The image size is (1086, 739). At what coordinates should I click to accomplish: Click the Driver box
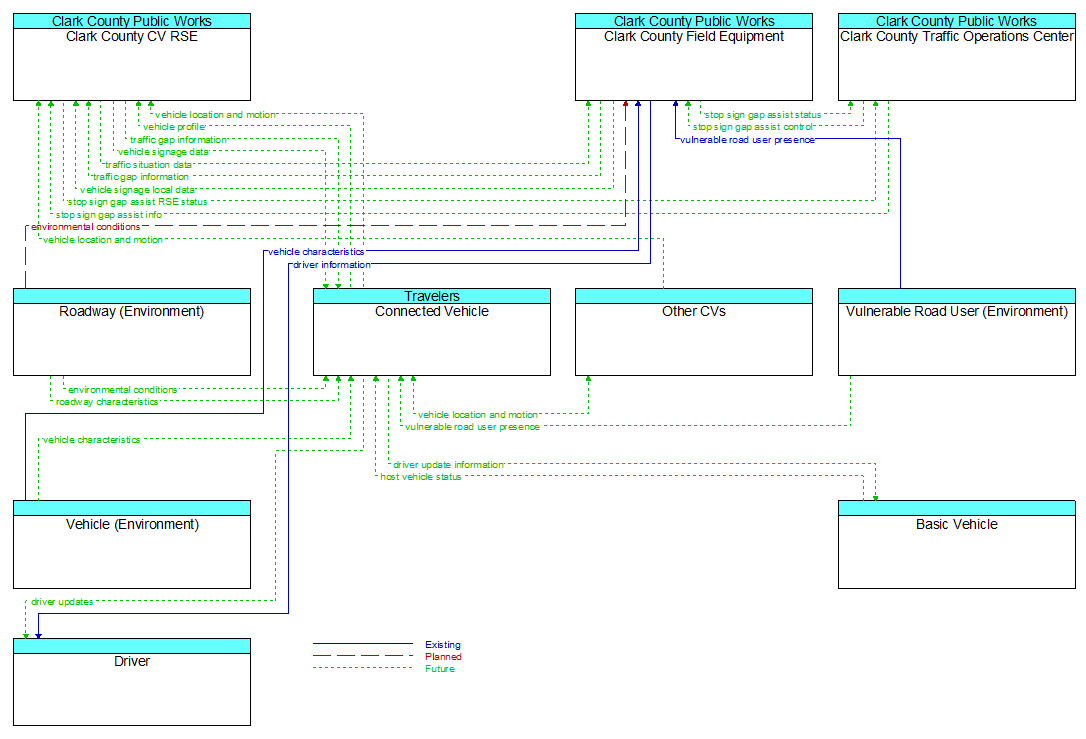[132, 682]
